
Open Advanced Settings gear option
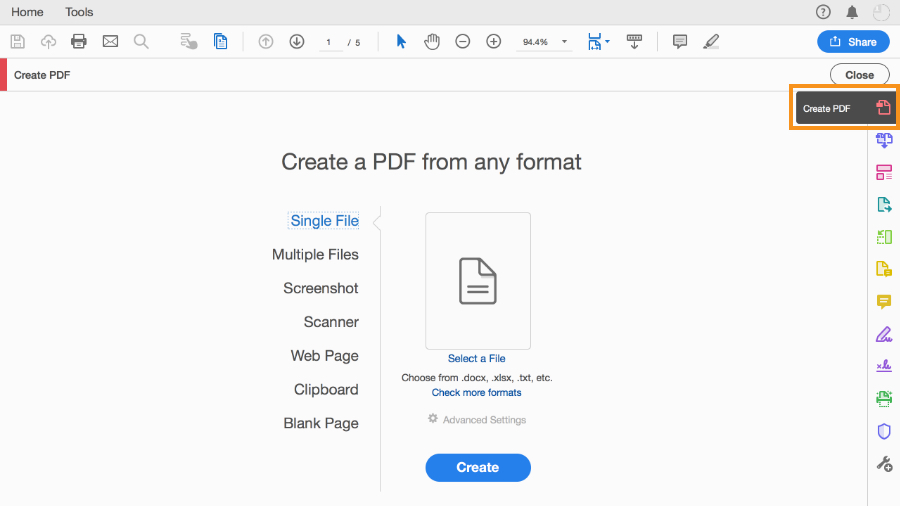[477, 419]
